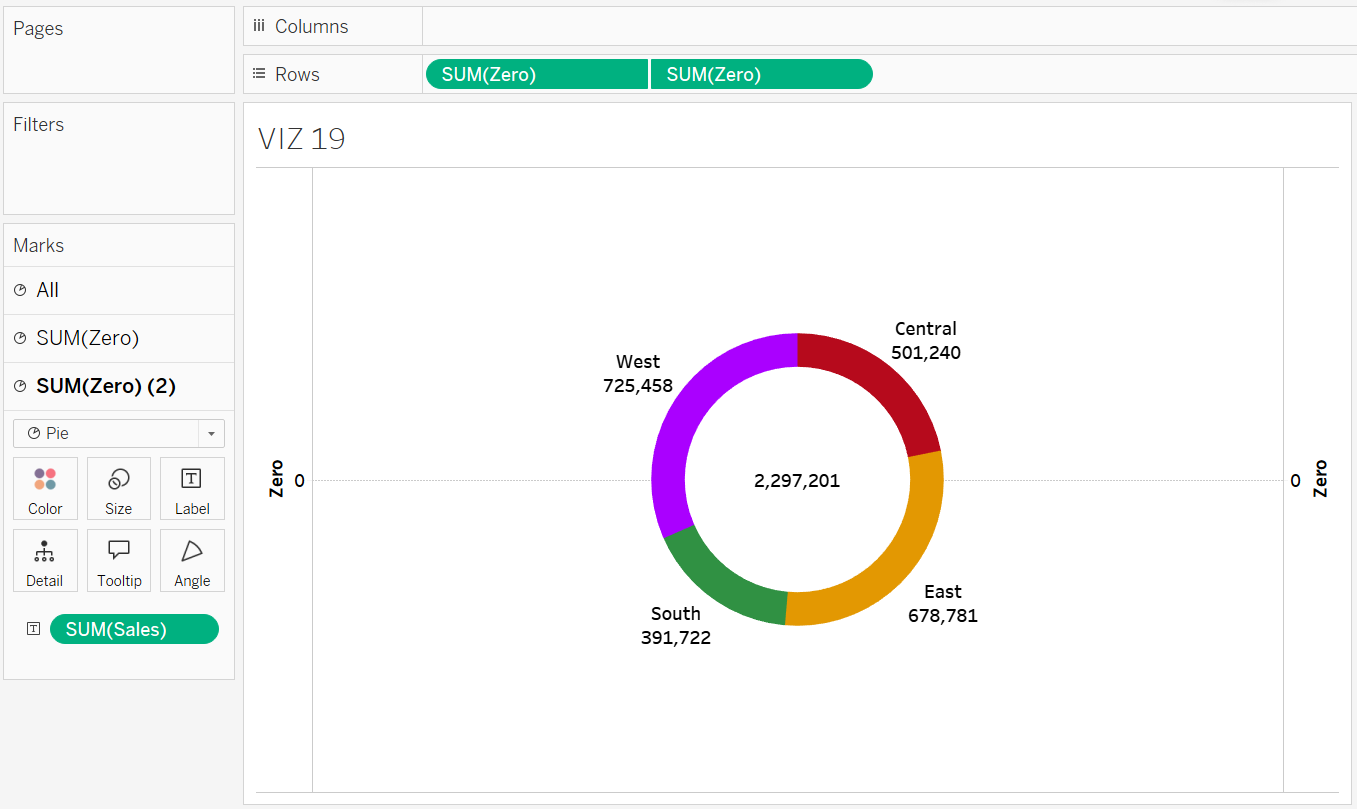The image size is (1357, 809).
Task: Select the green South donut segment
Action: tap(716, 585)
